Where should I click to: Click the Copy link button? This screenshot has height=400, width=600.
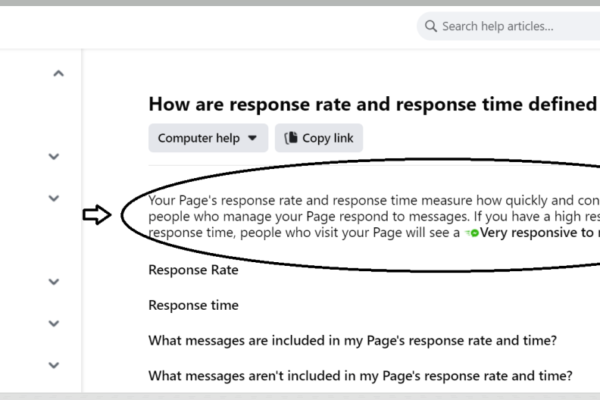(319, 138)
